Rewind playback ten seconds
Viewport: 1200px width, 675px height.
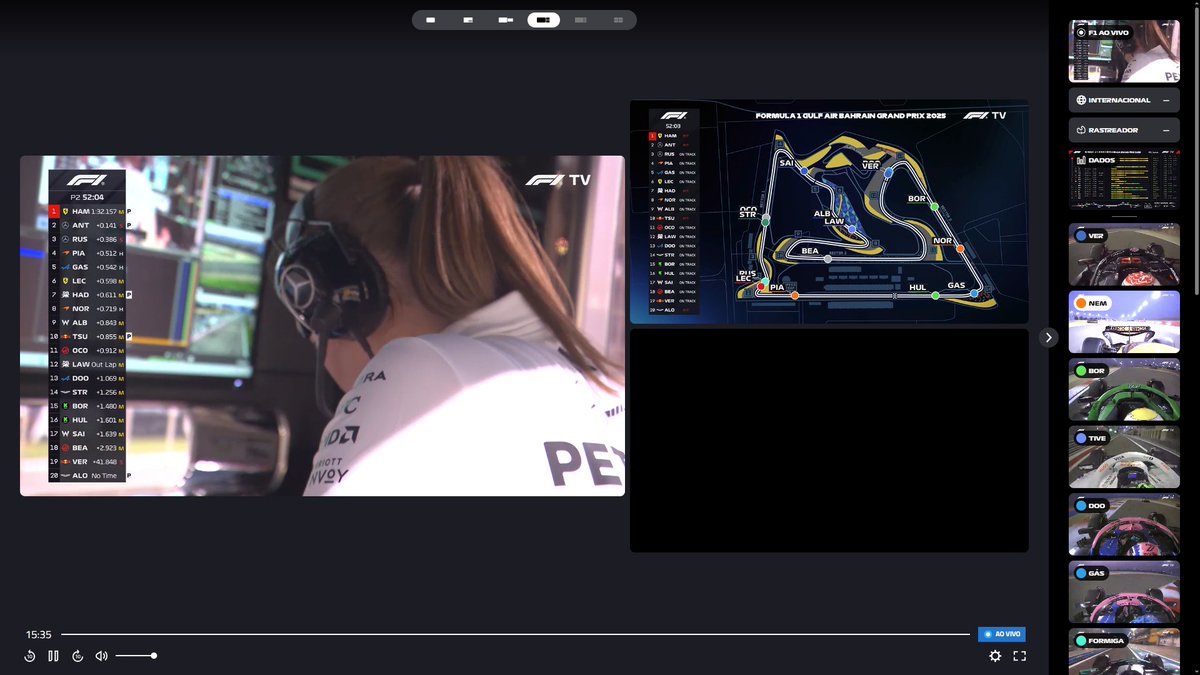[x=30, y=656]
